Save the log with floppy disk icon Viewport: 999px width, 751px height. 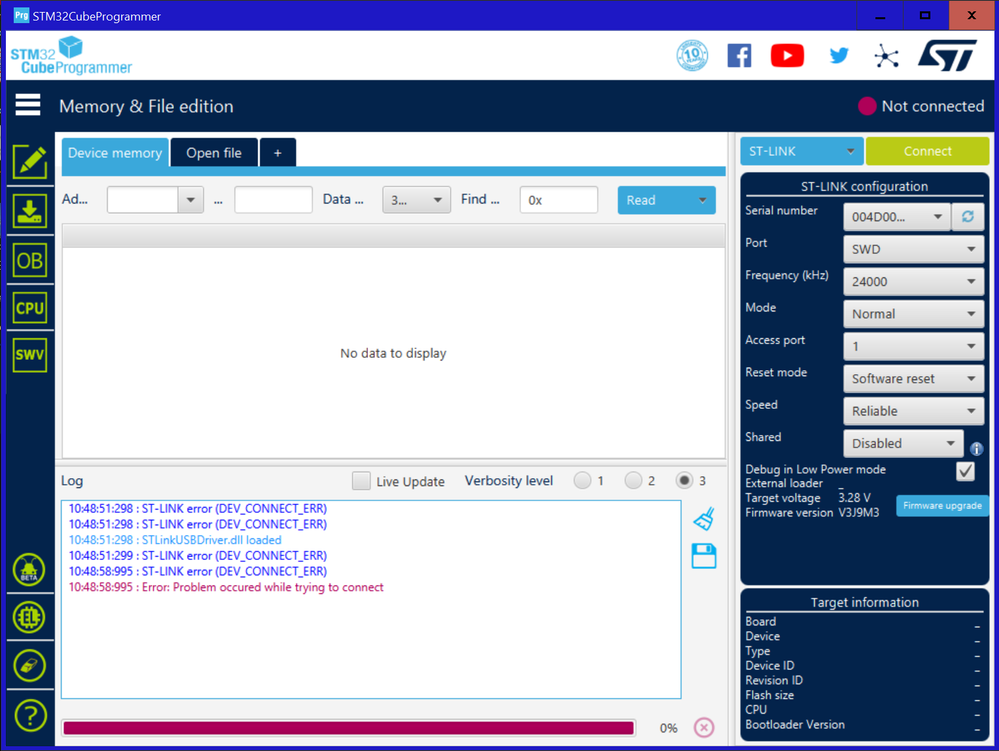pos(704,556)
